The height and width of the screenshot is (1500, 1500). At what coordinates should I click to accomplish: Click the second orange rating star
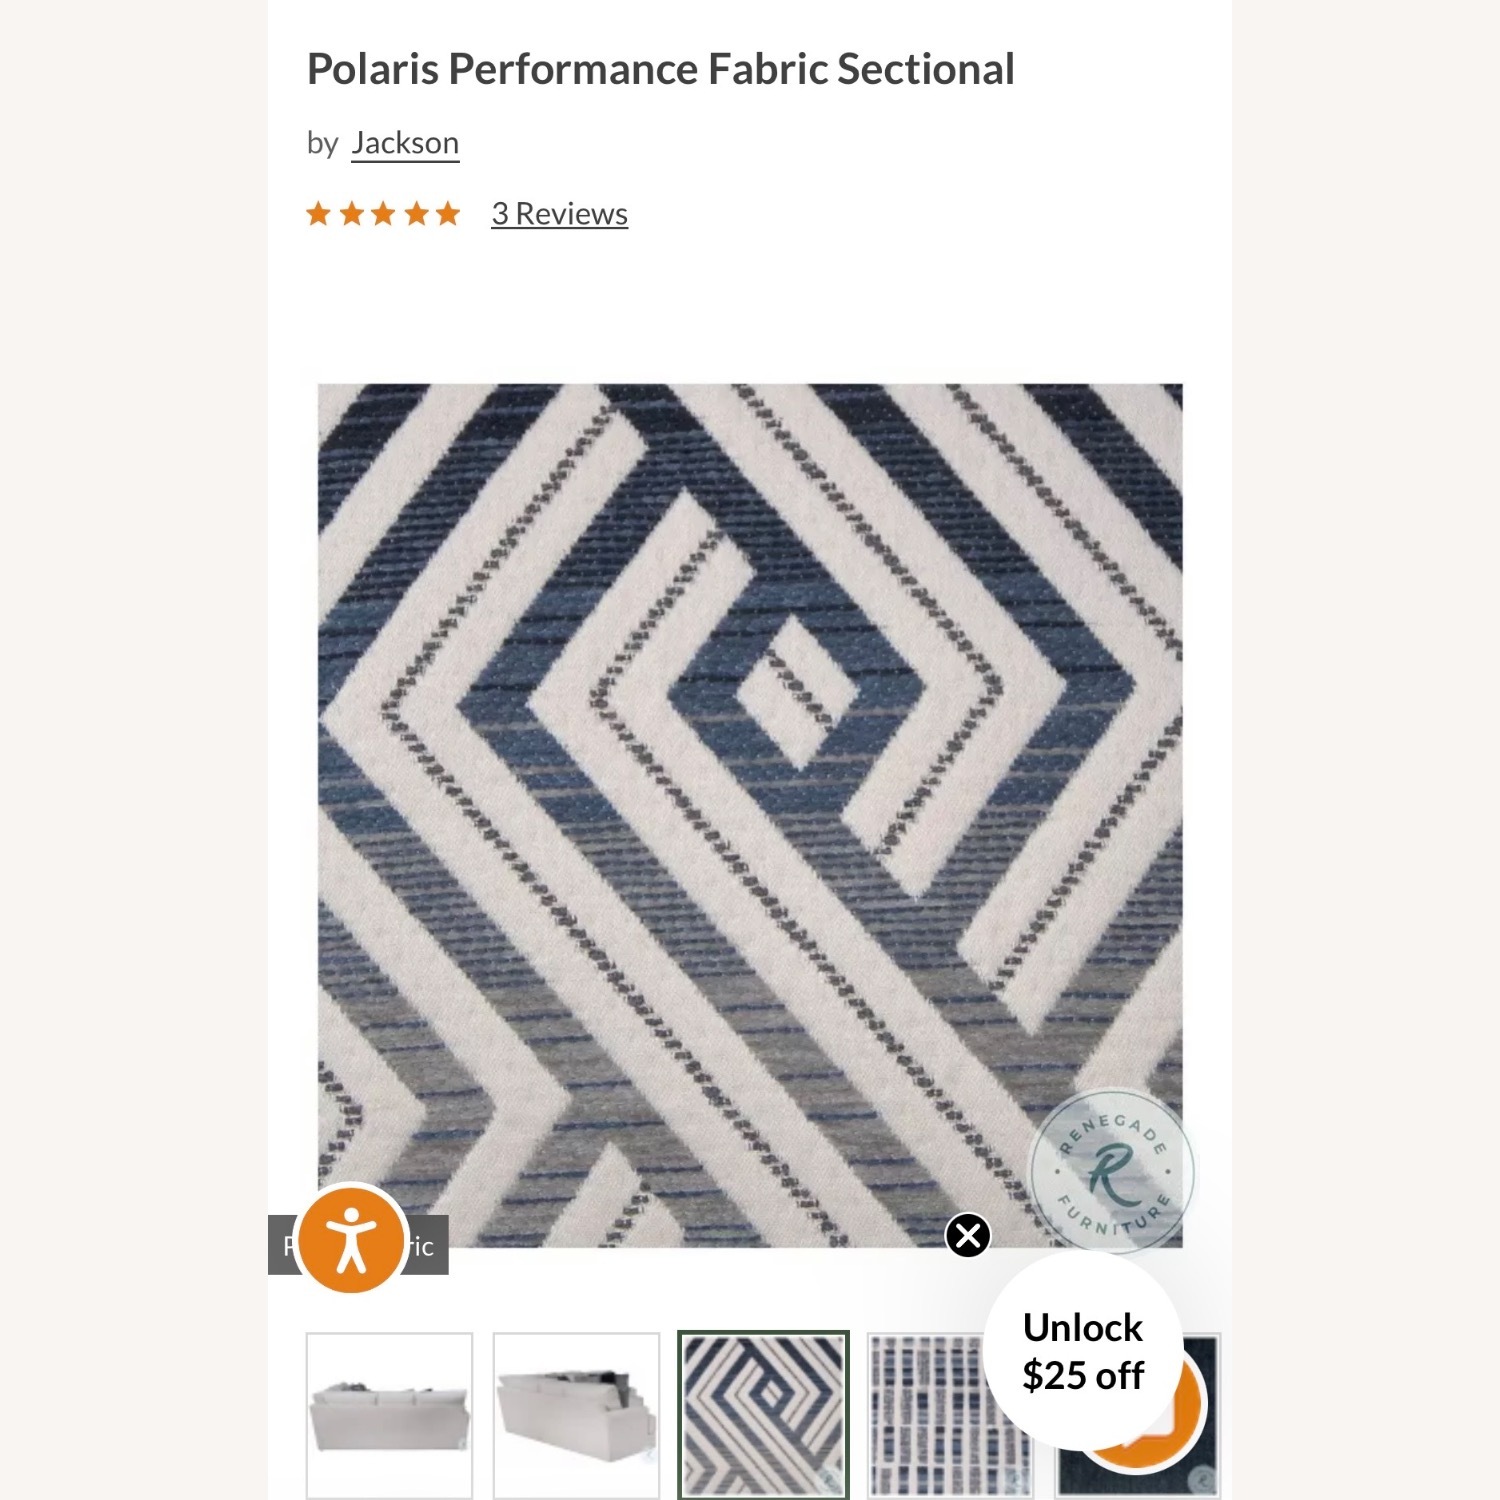click(x=351, y=213)
